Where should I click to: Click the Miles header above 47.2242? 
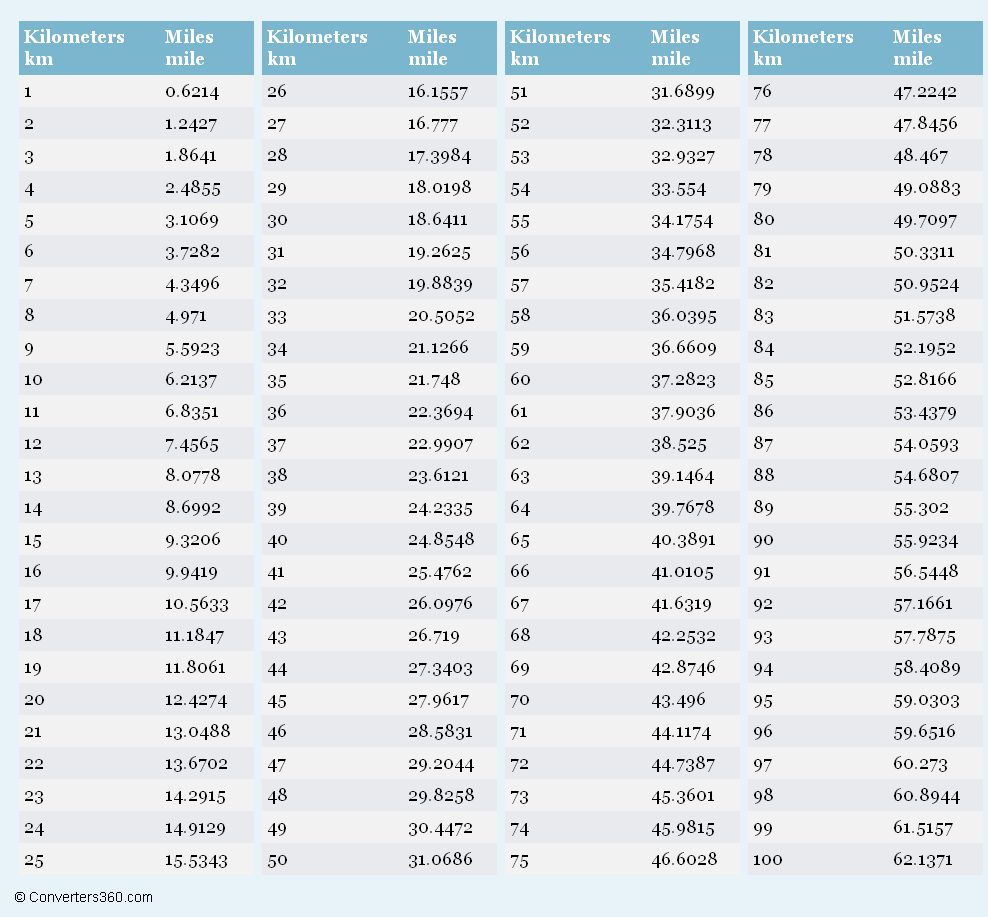917,47
